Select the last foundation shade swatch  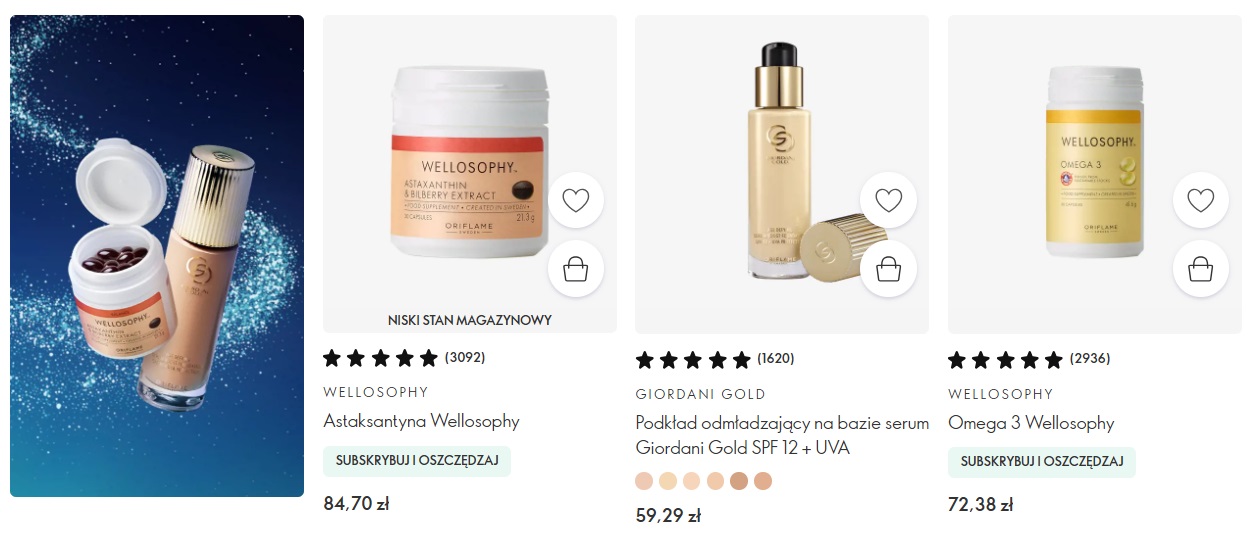[x=763, y=481]
